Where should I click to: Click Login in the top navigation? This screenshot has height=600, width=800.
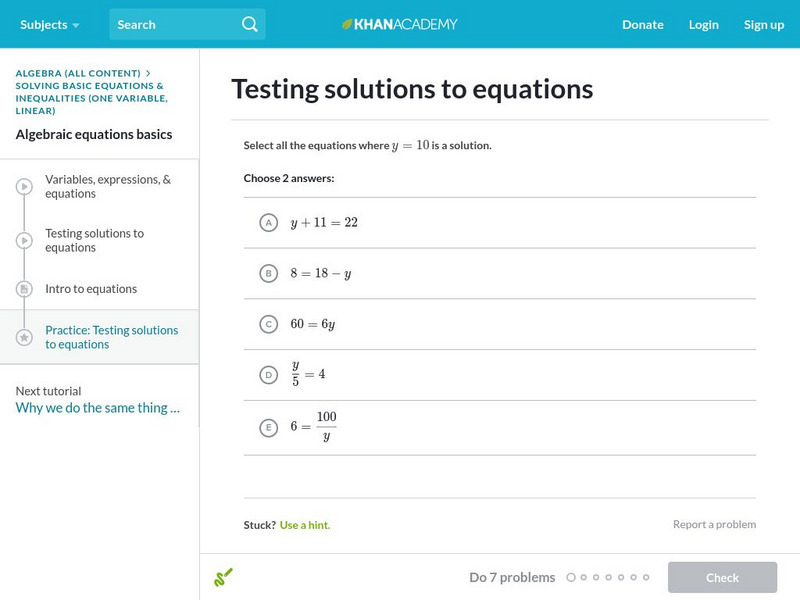[x=704, y=24]
